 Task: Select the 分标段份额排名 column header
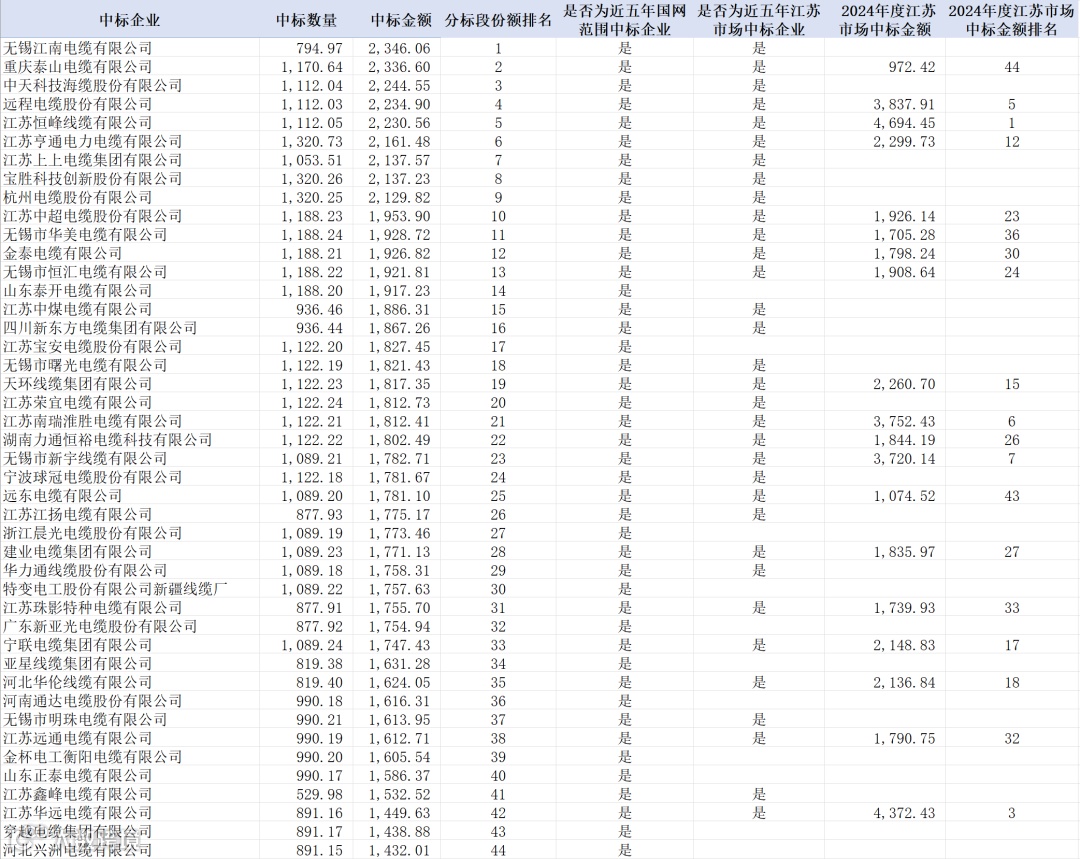point(498,20)
